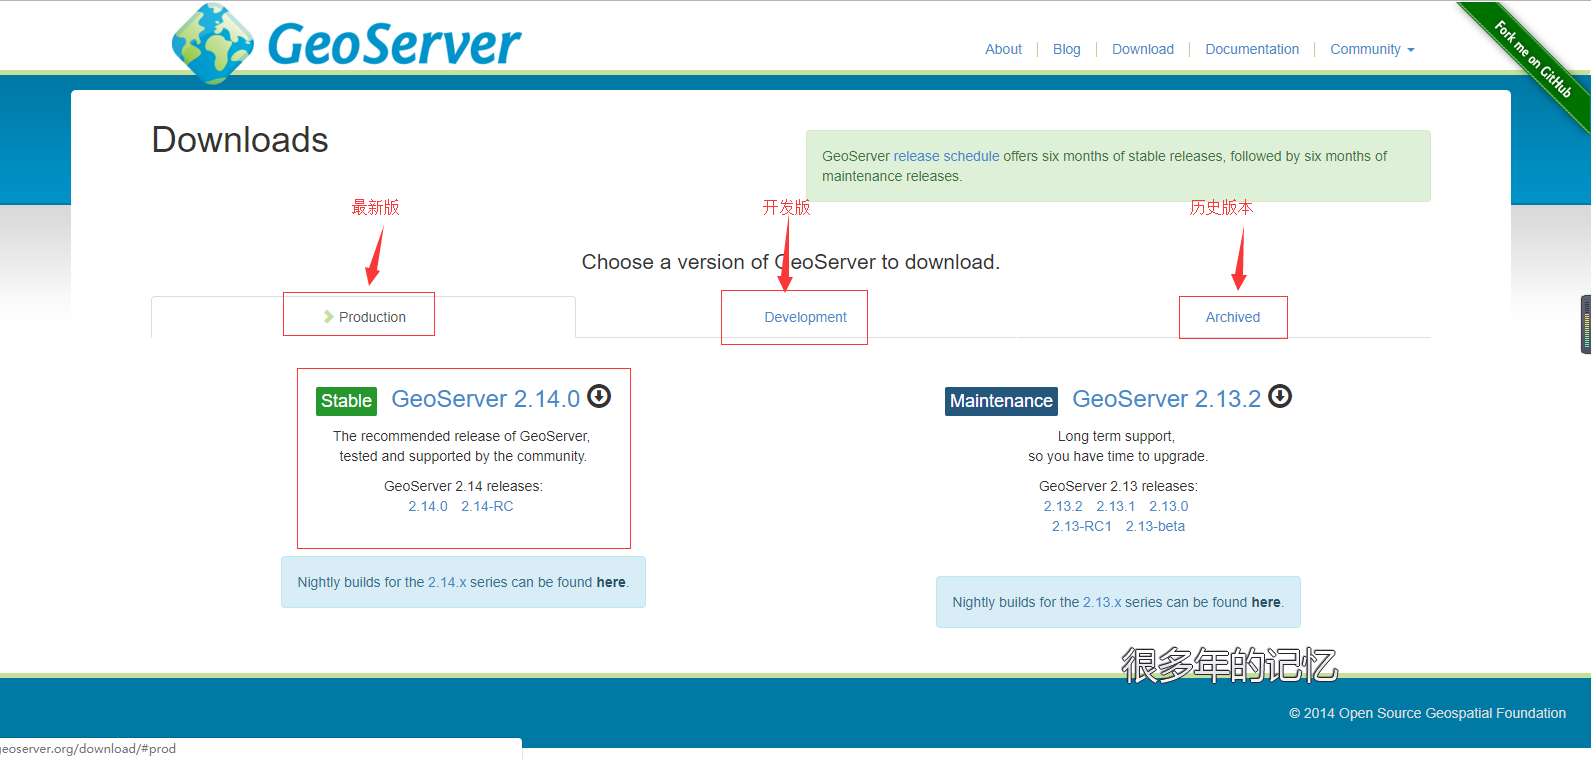Click 'here' for 2.14.x nightly builds
1591x759 pixels.
611,582
